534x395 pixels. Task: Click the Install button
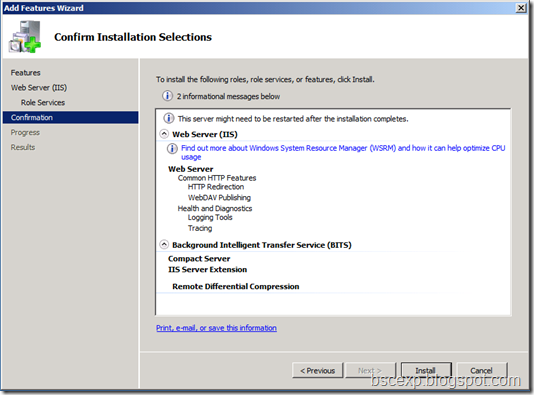pos(426,370)
